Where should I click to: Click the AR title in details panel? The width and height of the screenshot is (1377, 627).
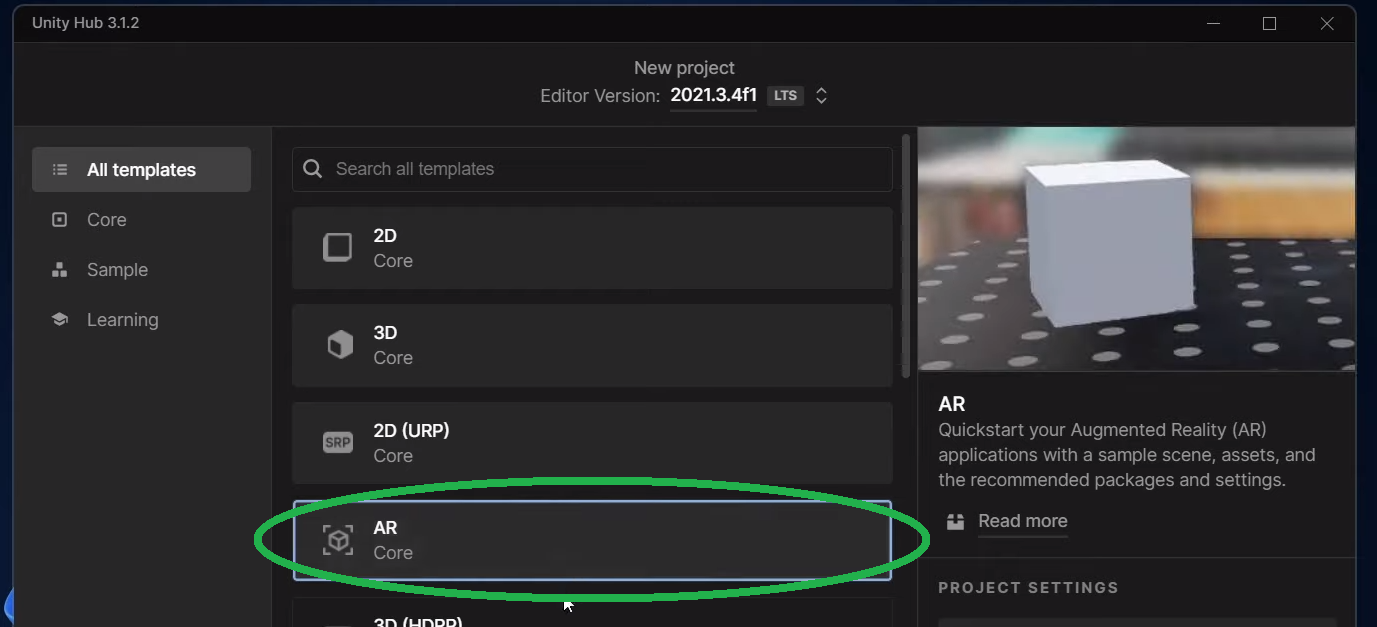coord(952,404)
